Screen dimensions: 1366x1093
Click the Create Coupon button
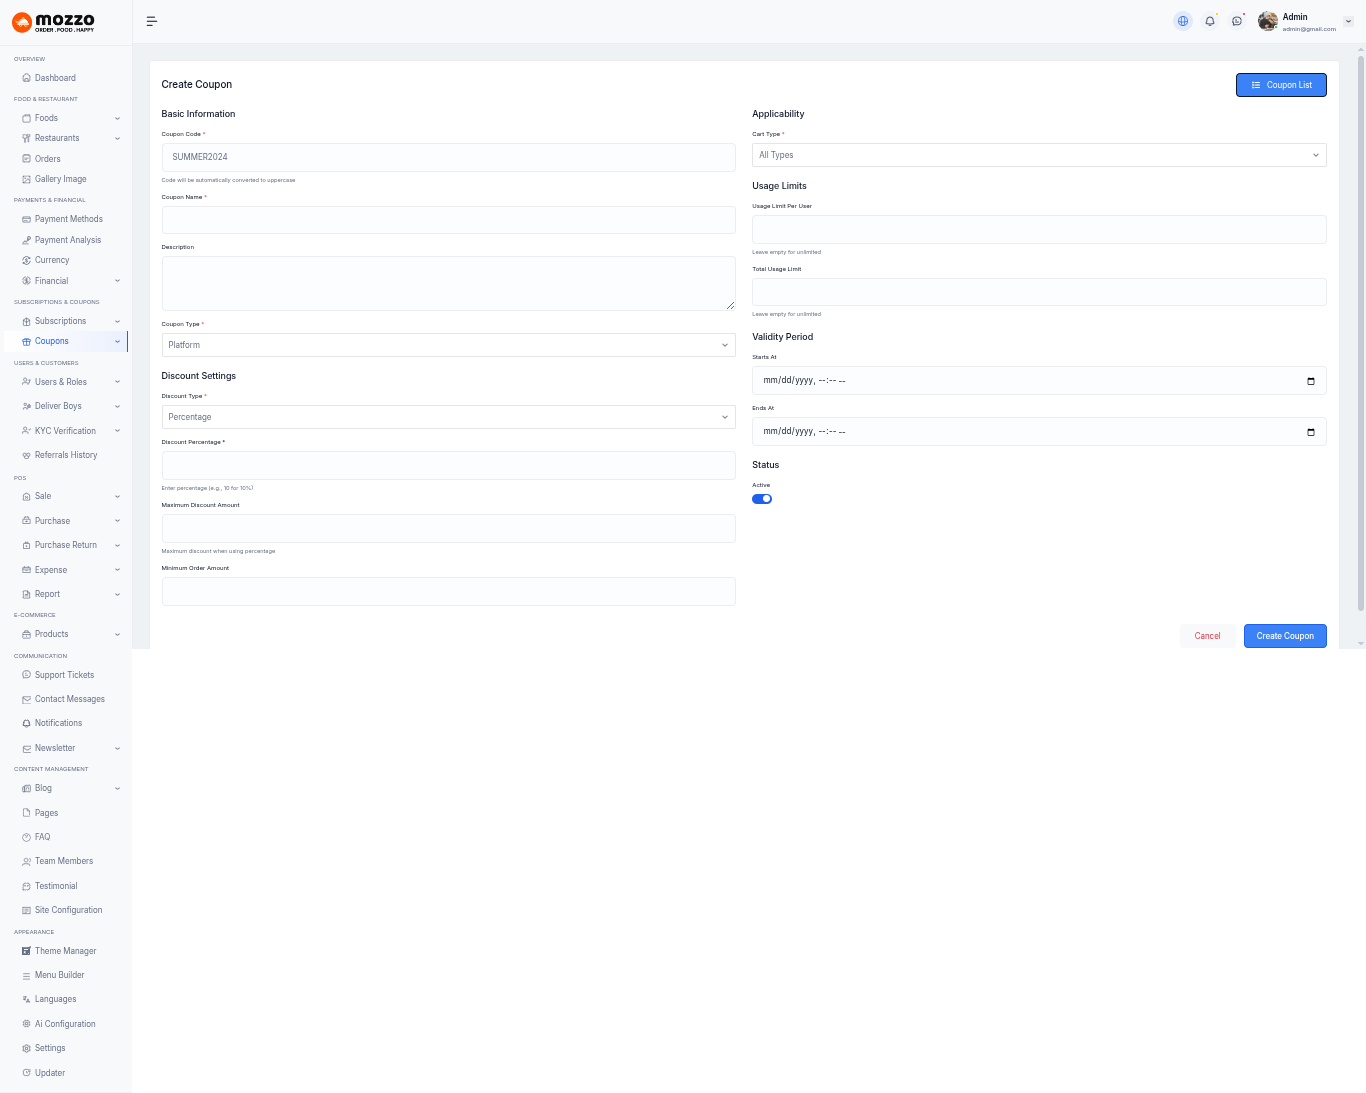[1284, 636]
